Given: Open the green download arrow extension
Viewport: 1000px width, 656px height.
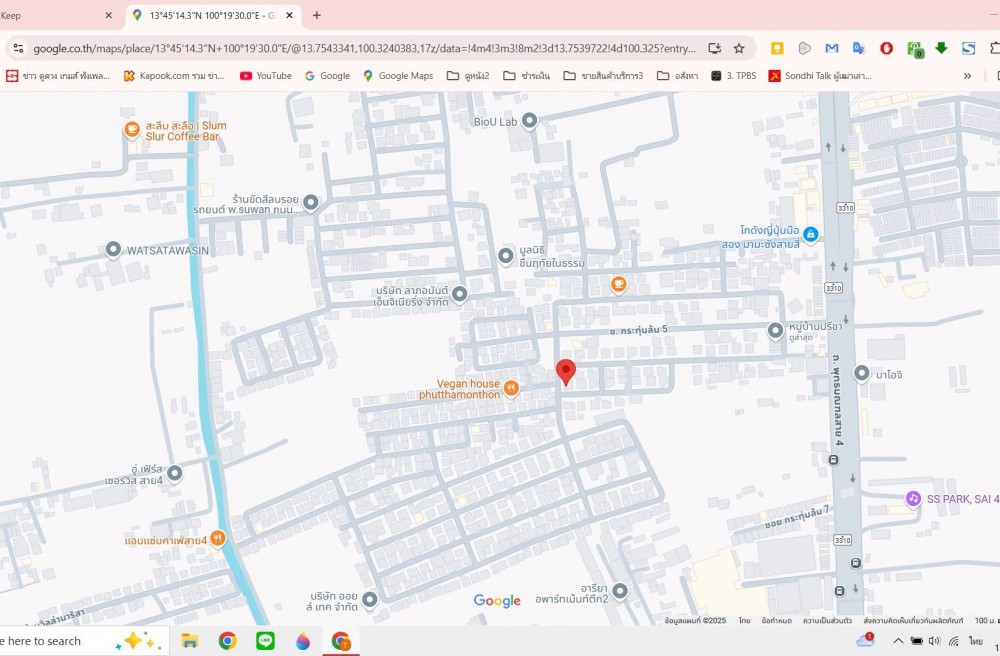Looking at the screenshot, I should point(941,48).
